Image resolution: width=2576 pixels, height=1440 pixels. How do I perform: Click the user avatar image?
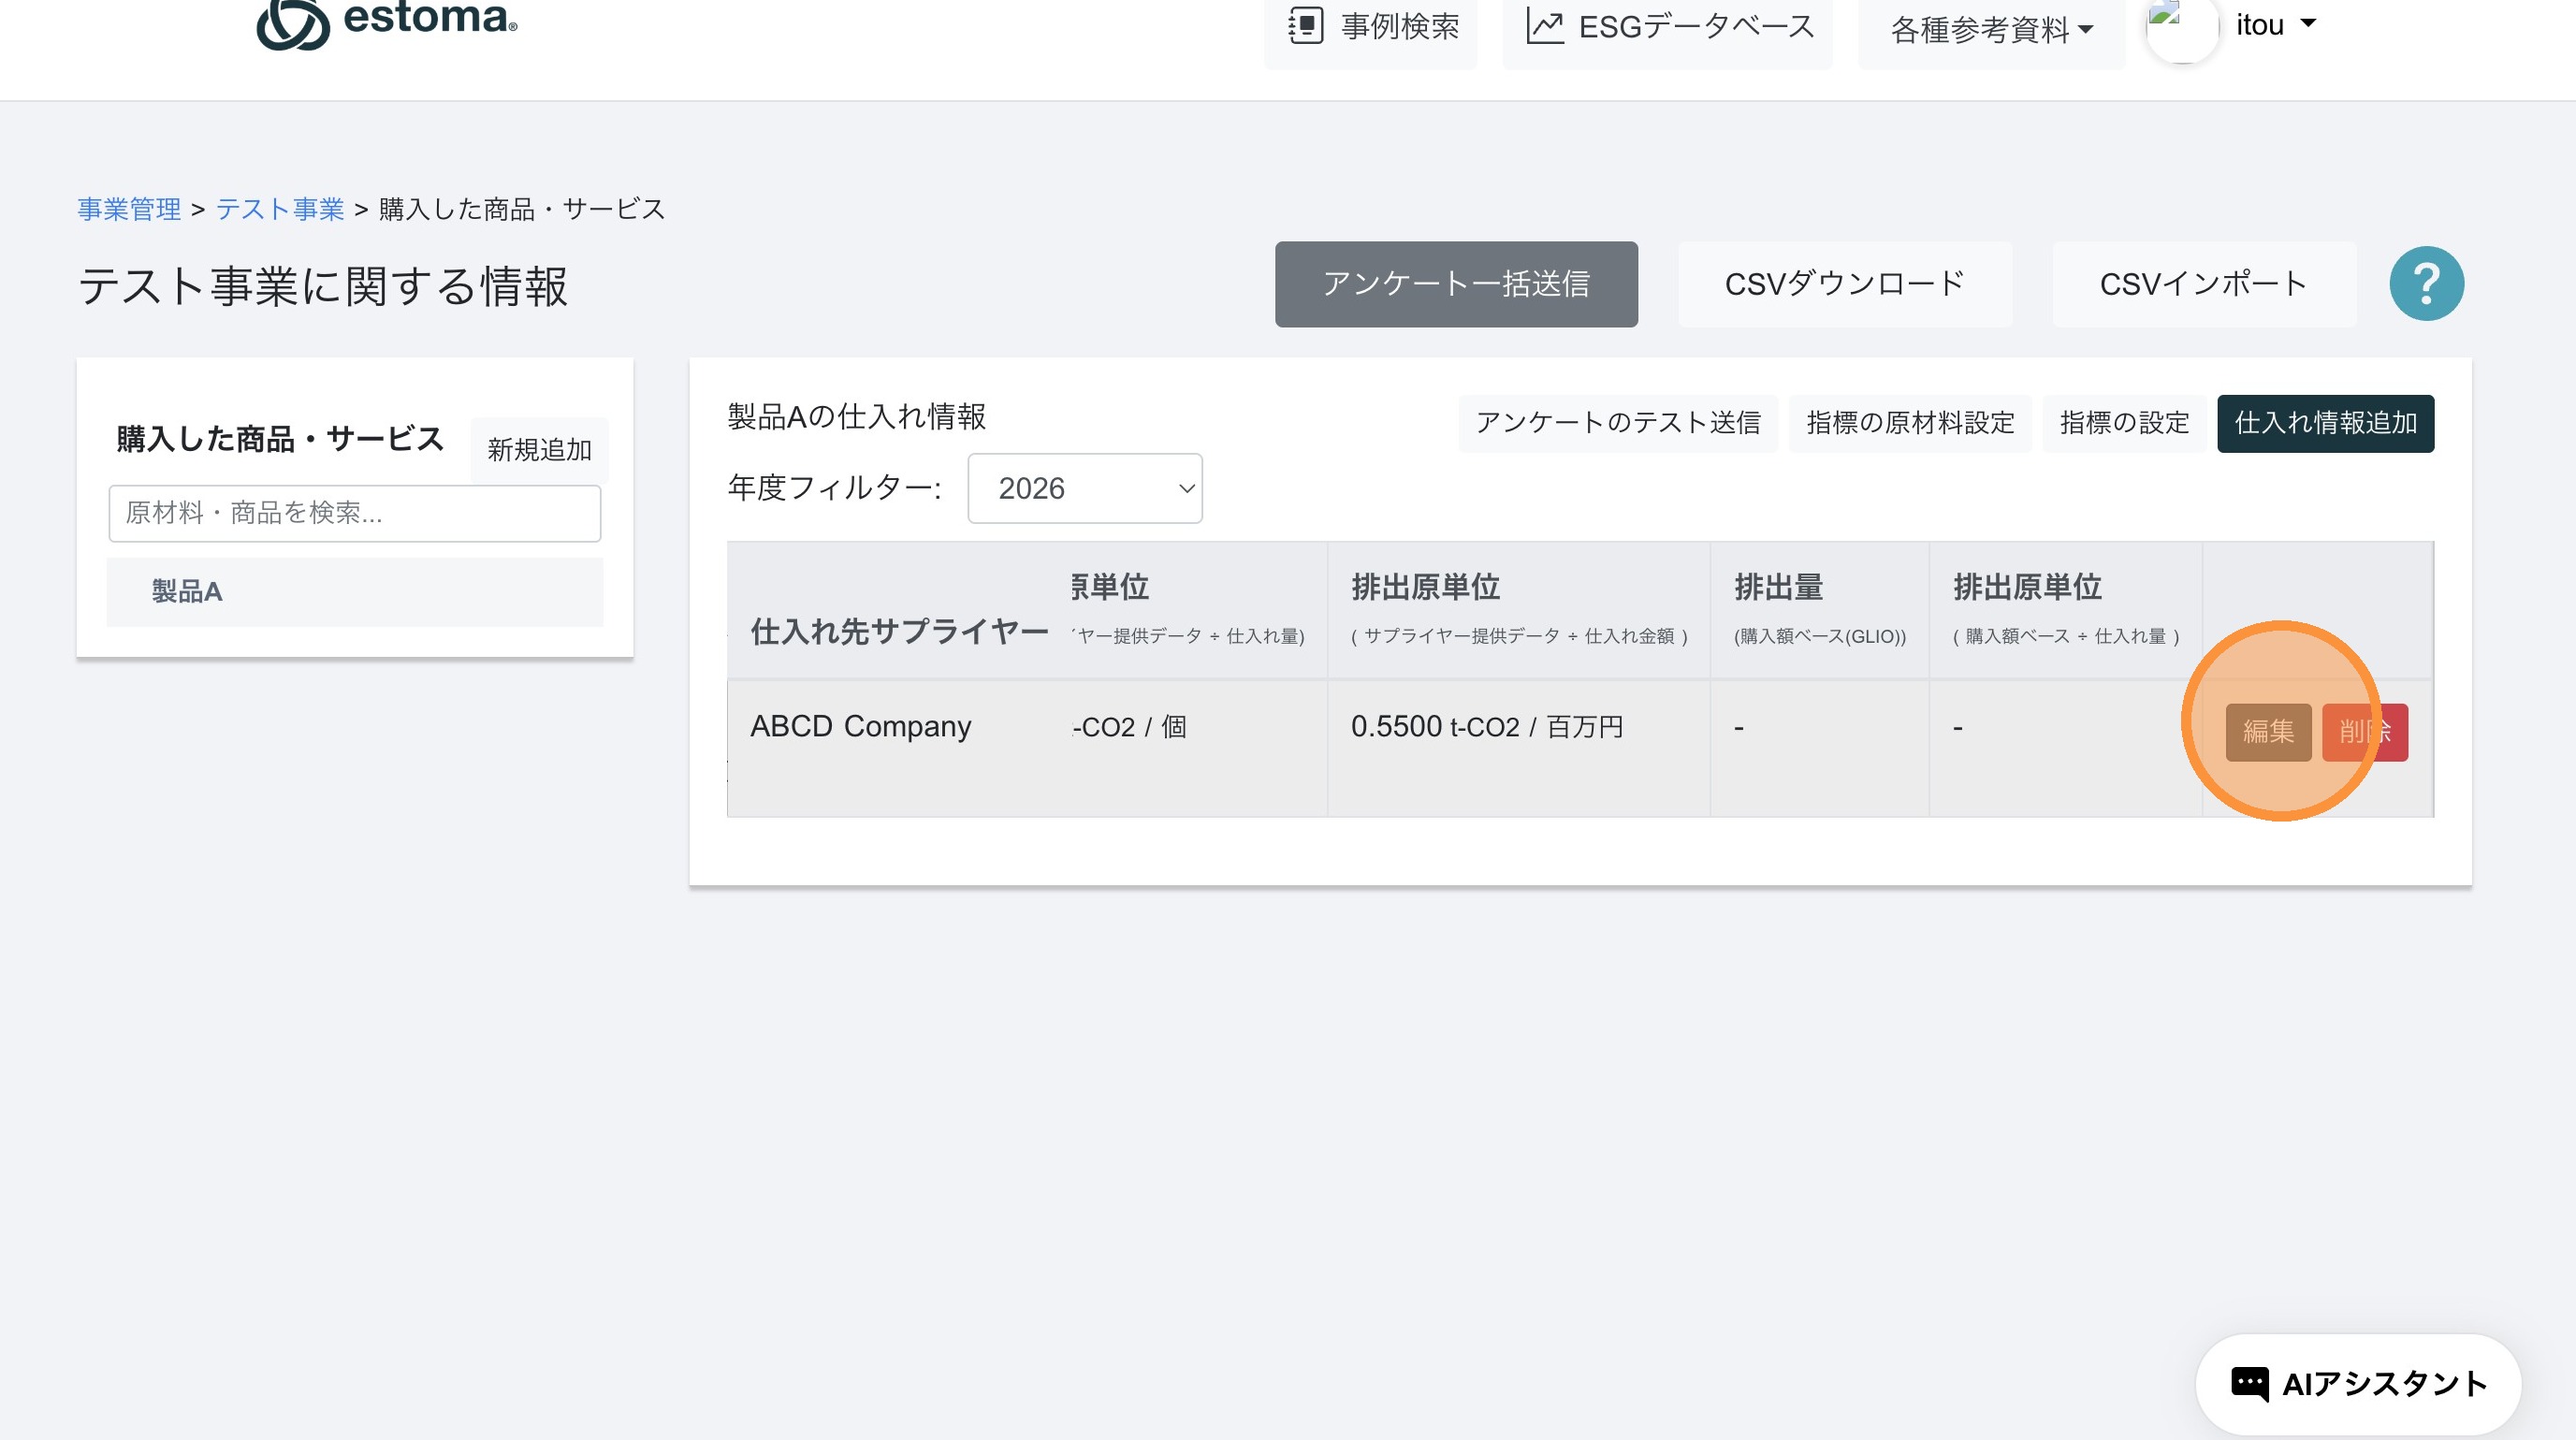2183,28
